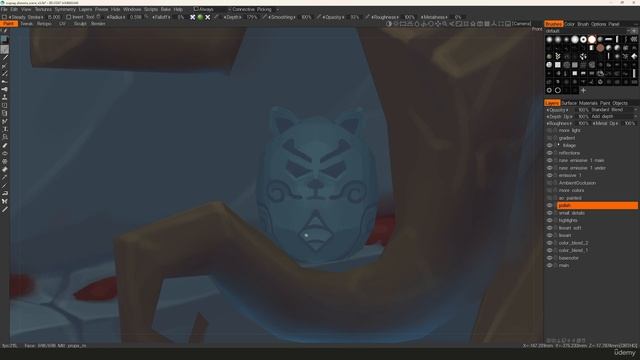Viewport: 640px width, 360px height.
Task: Adjust the brush Opacity value
Action: (354, 17)
